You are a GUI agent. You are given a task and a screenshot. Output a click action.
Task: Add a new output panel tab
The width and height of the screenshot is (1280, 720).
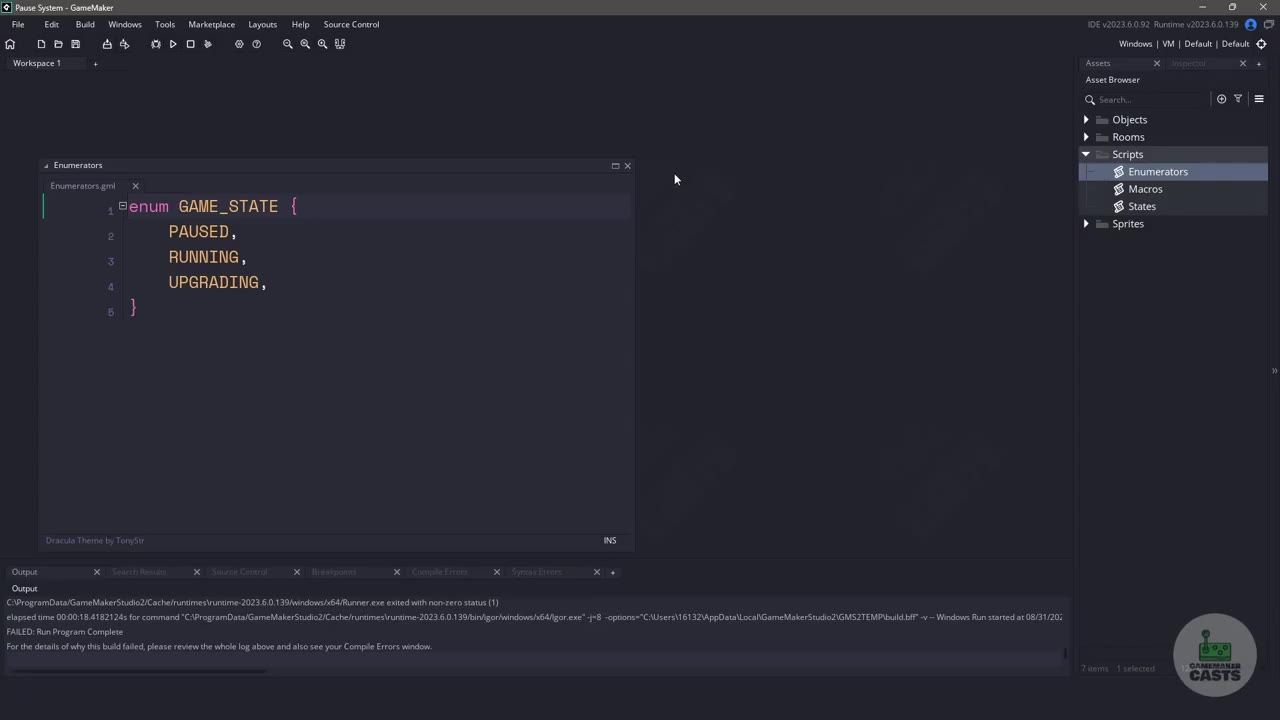click(x=613, y=572)
